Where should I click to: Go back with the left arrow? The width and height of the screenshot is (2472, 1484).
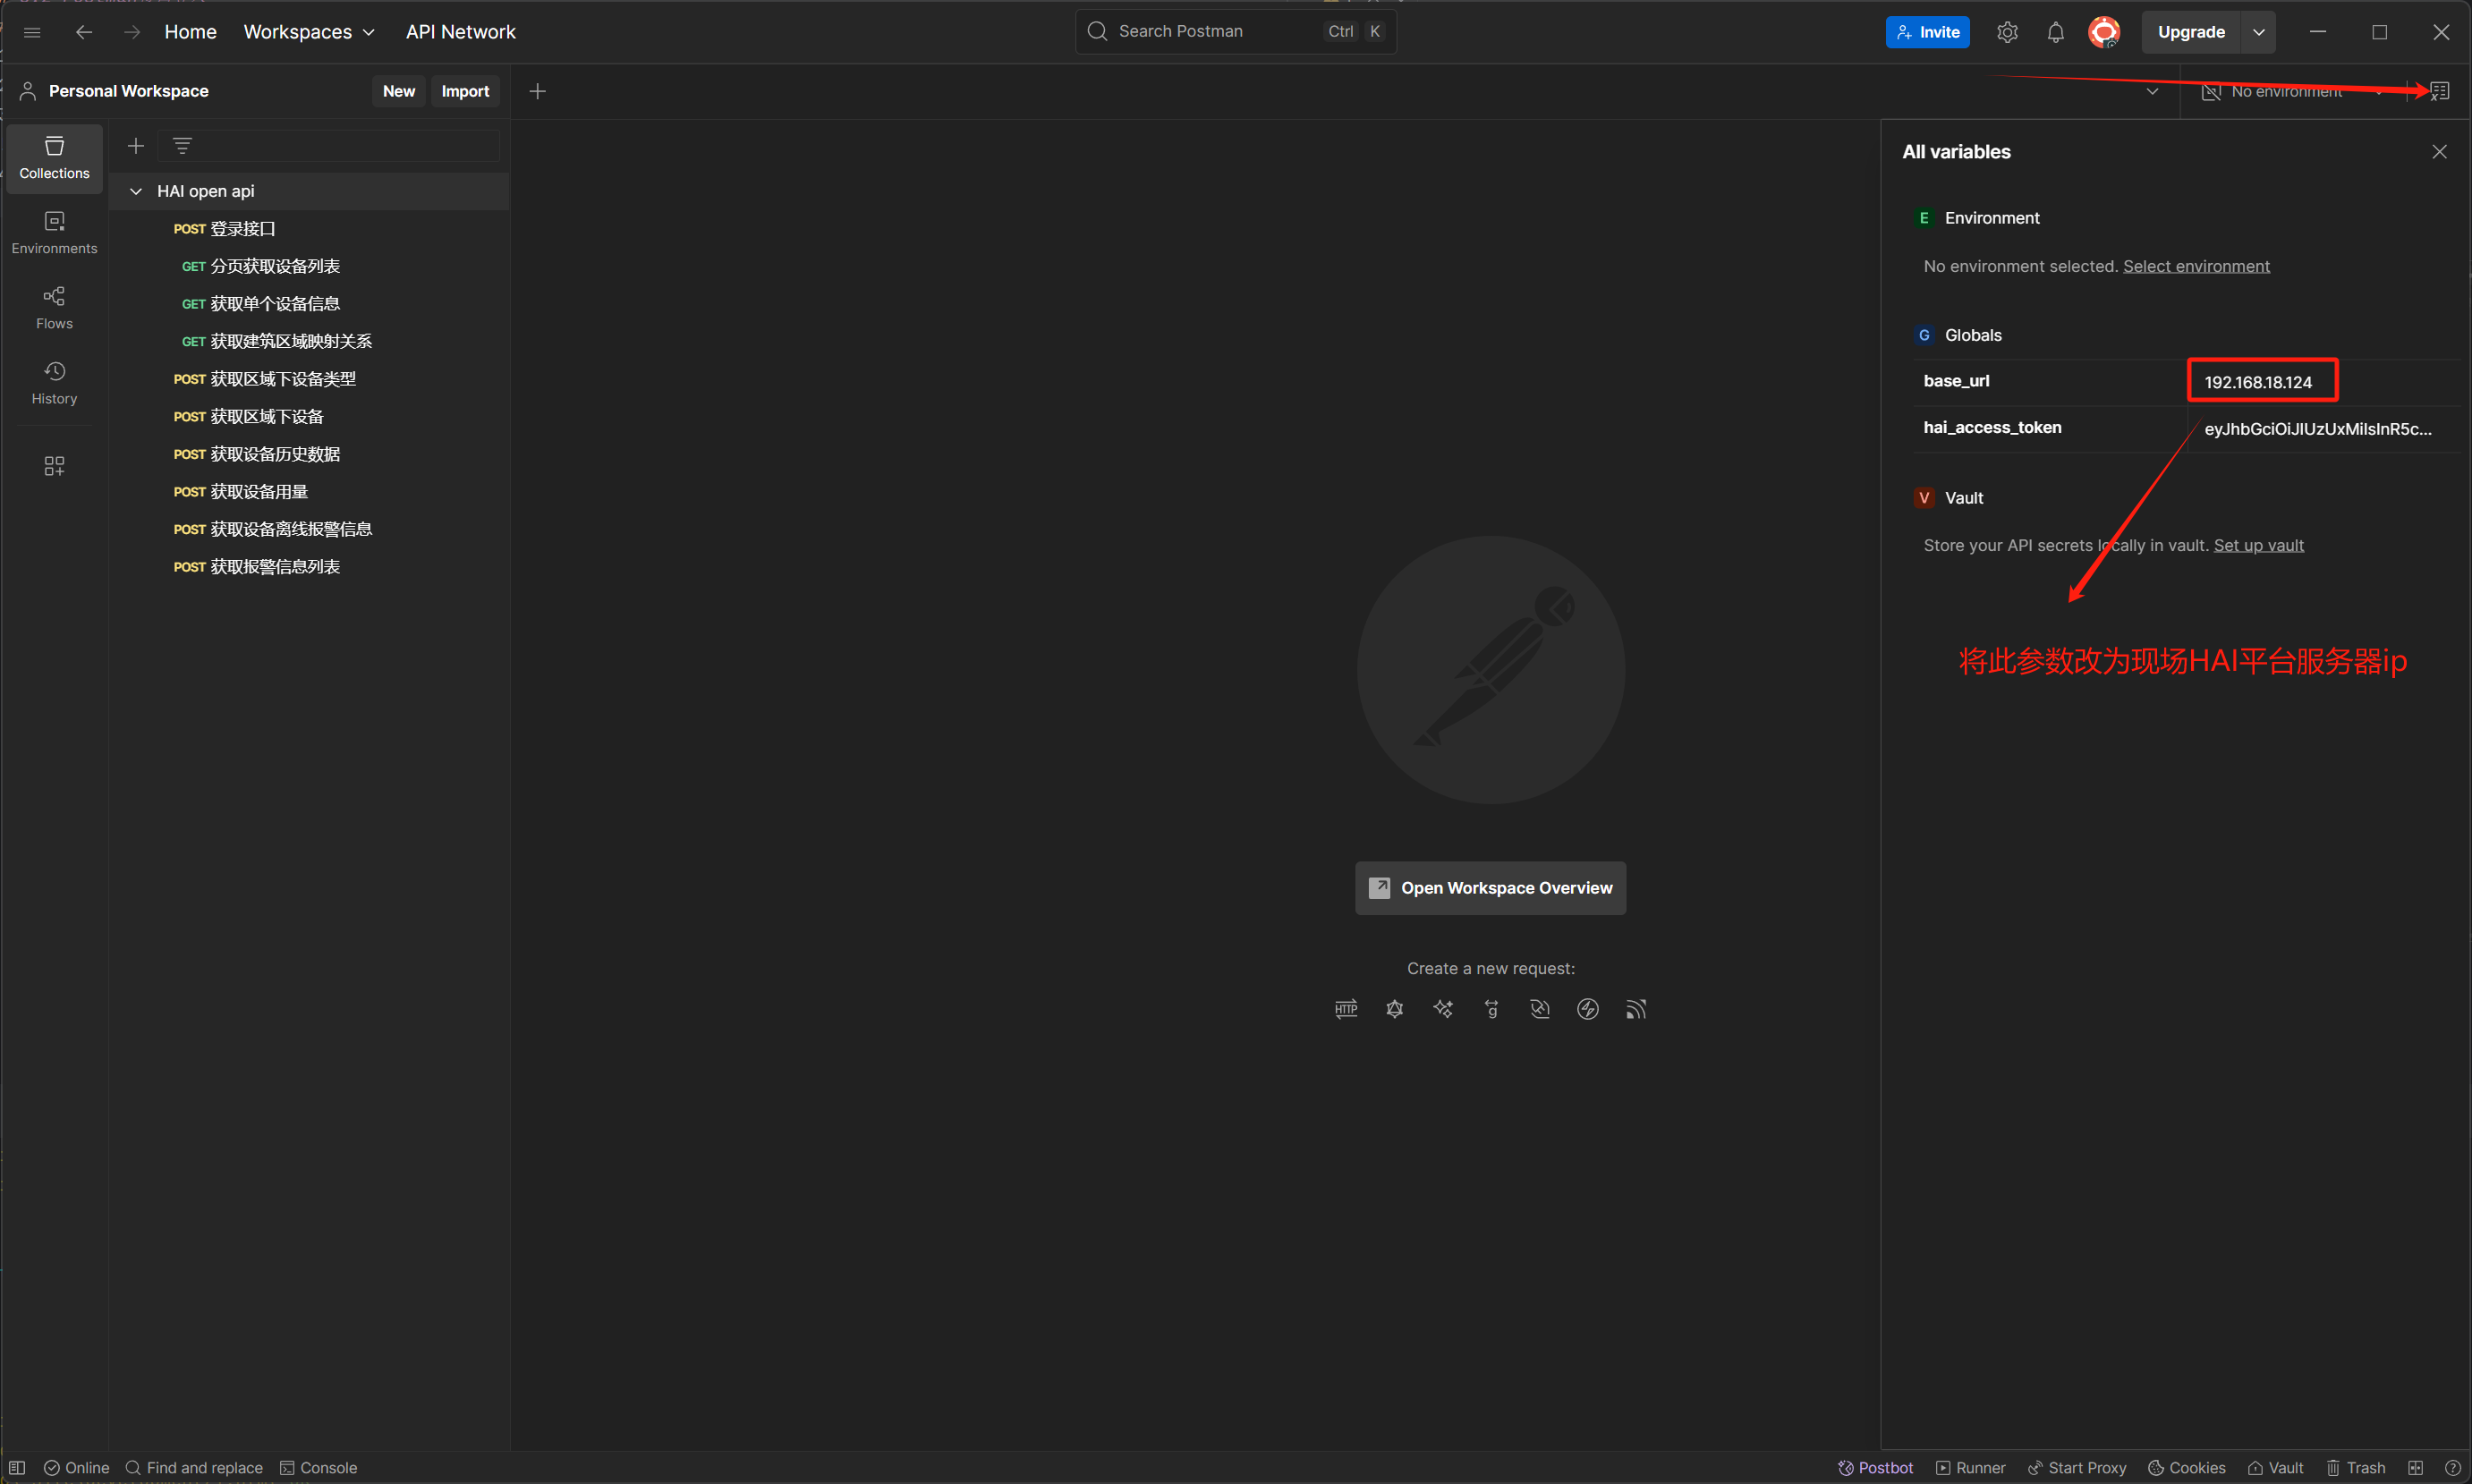pos(84,32)
